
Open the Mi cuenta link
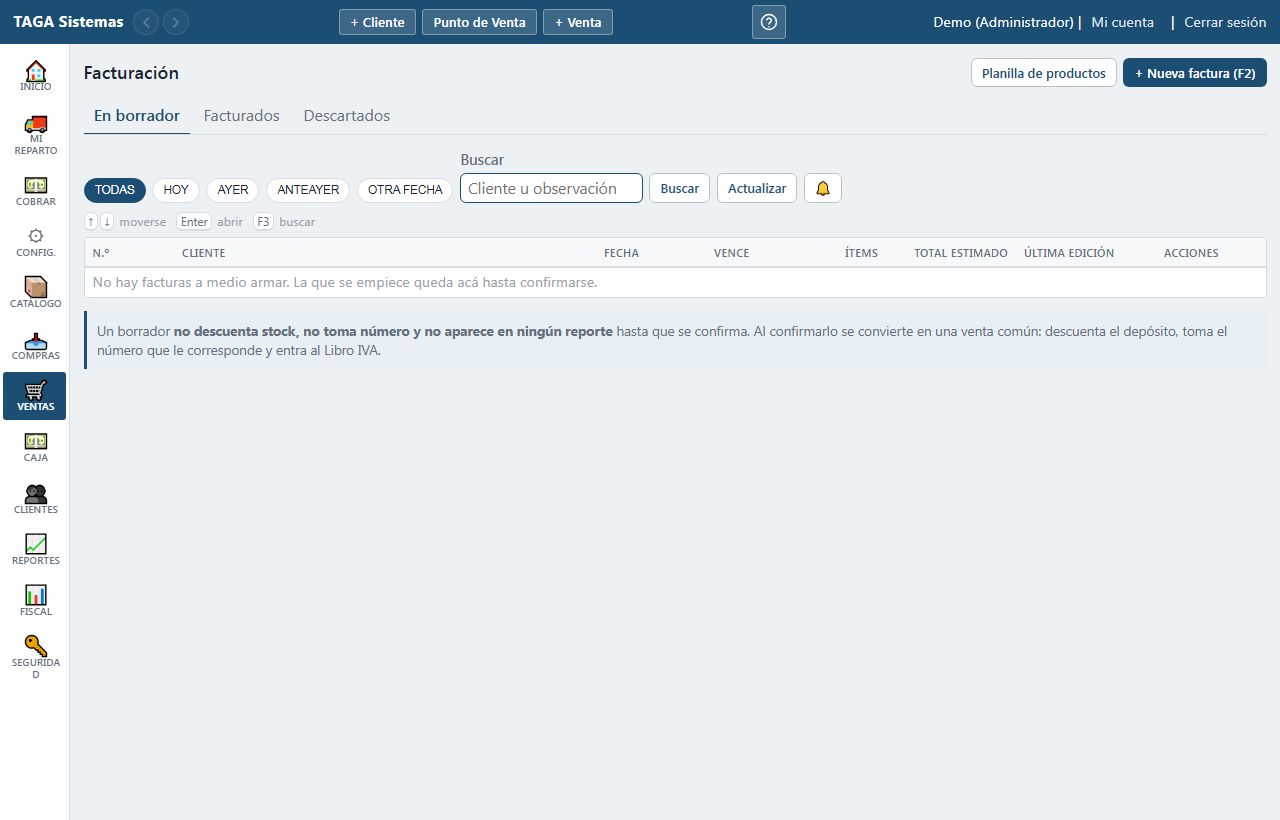(1123, 22)
